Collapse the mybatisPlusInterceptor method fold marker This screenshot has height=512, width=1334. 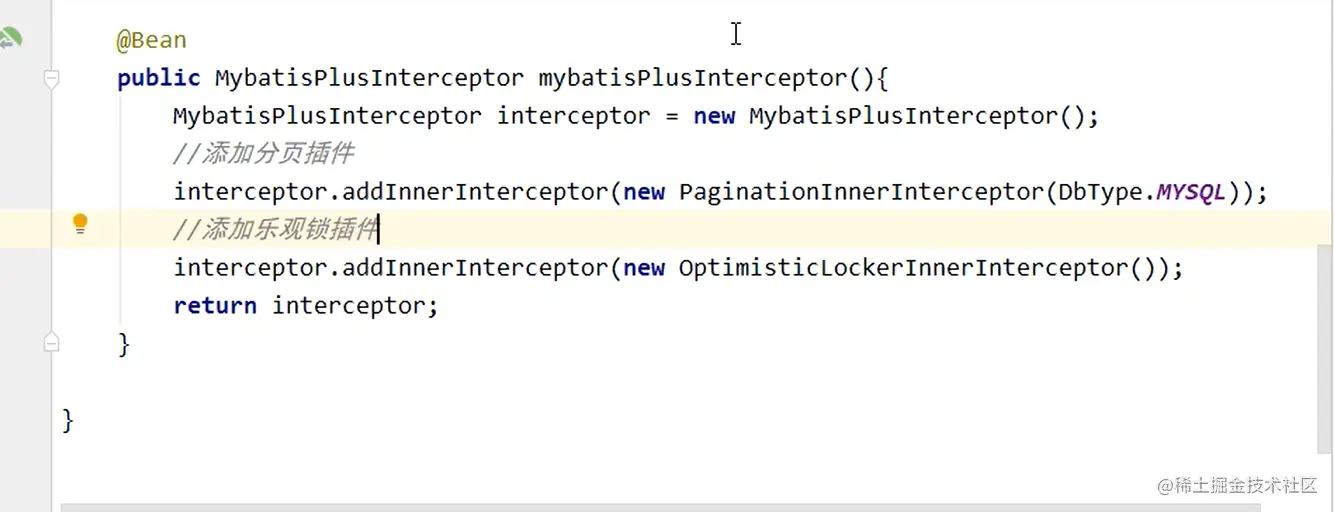(52, 79)
